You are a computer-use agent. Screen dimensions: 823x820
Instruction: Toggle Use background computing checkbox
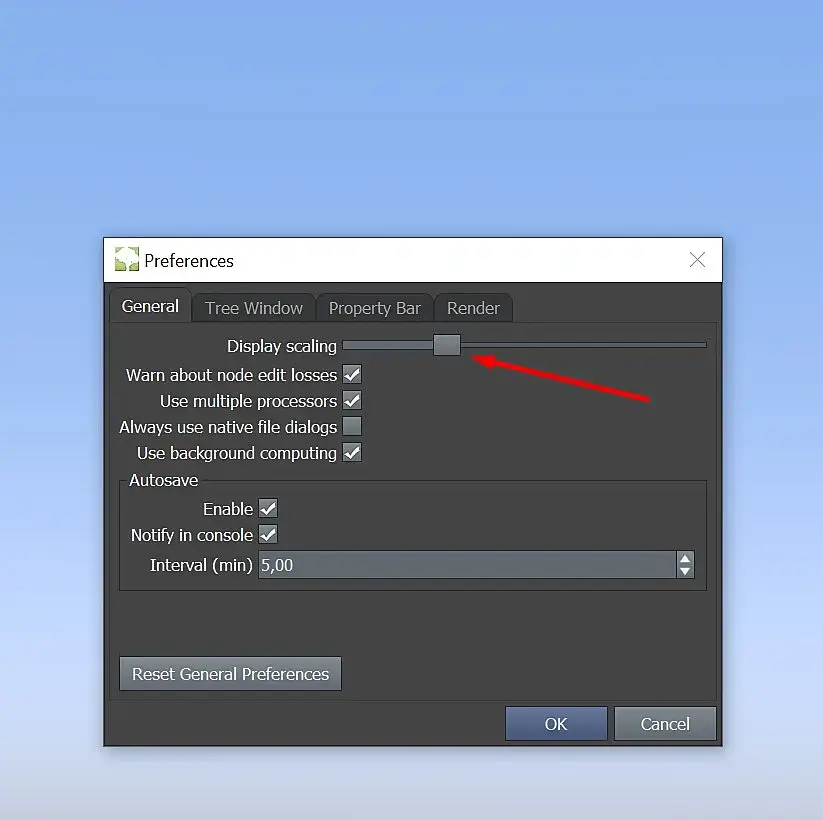[352, 453]
